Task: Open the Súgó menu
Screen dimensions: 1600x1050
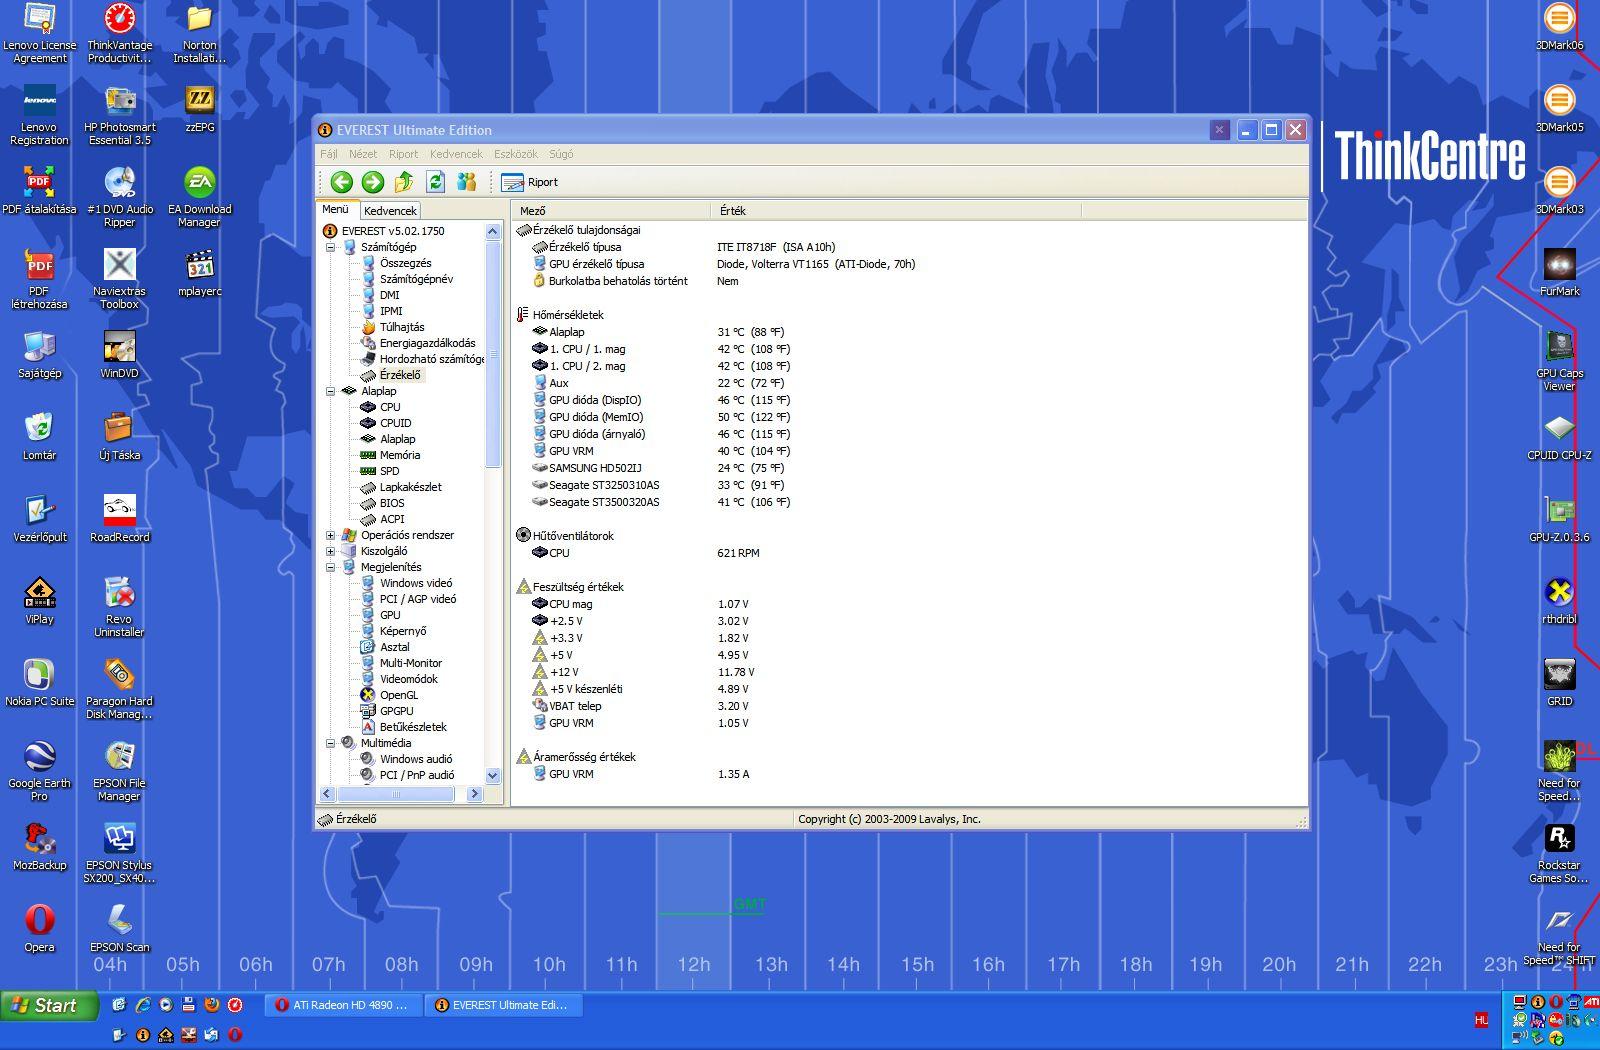Action: pyautogui.click(x=561, y=154)
